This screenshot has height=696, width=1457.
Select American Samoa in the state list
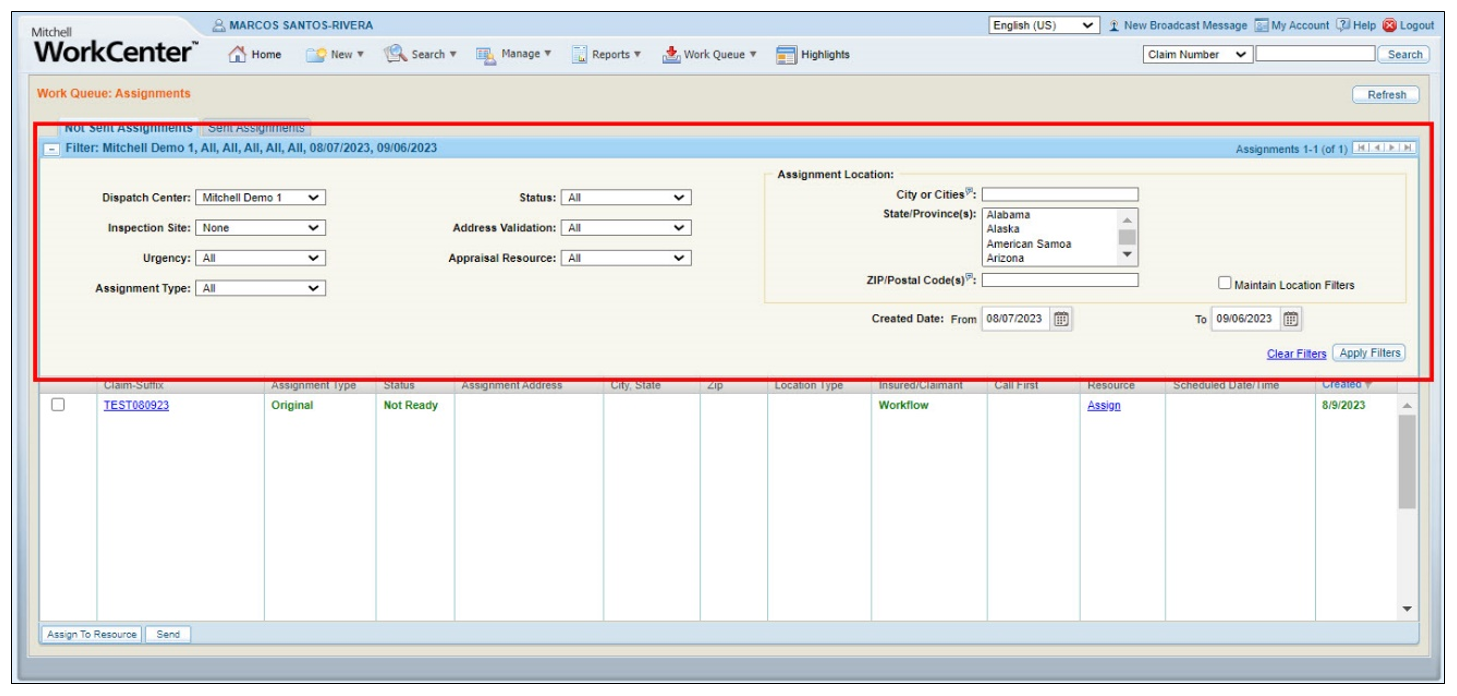coord(1028,244)
